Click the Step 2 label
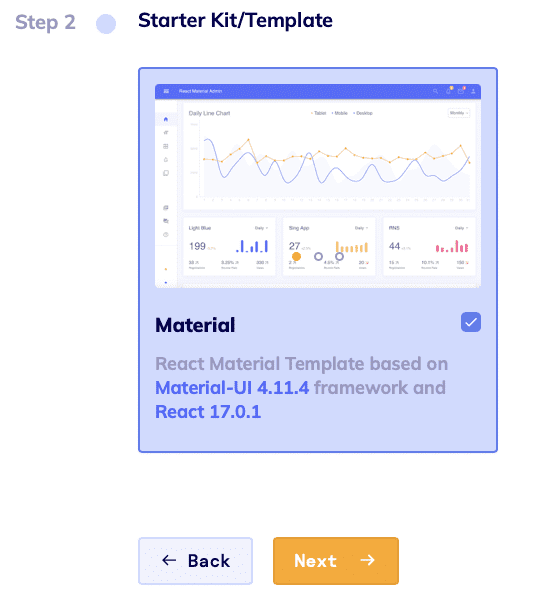Screen dimensions: 544x602 pyautogui.click(x=45, y=22)
